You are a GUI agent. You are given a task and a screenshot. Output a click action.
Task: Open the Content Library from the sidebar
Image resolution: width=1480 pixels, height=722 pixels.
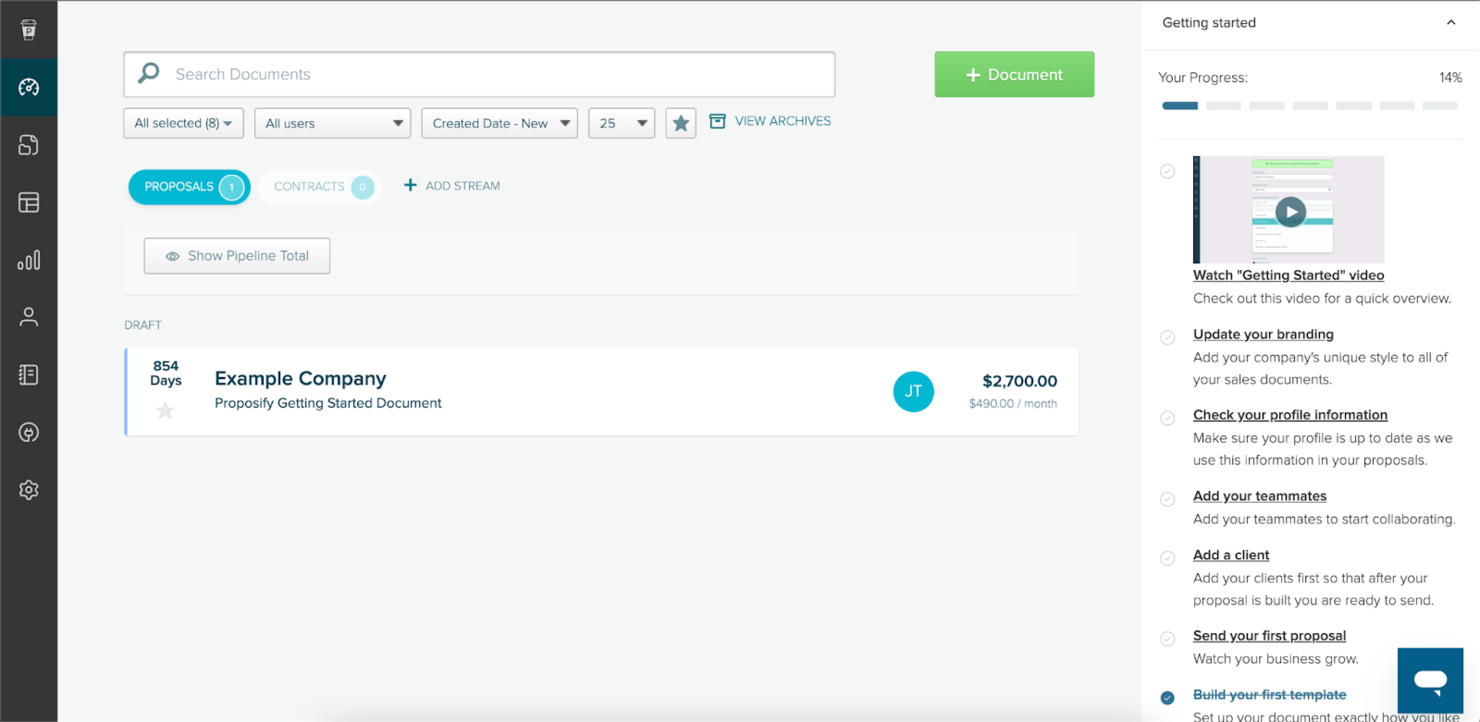[29, 375]
